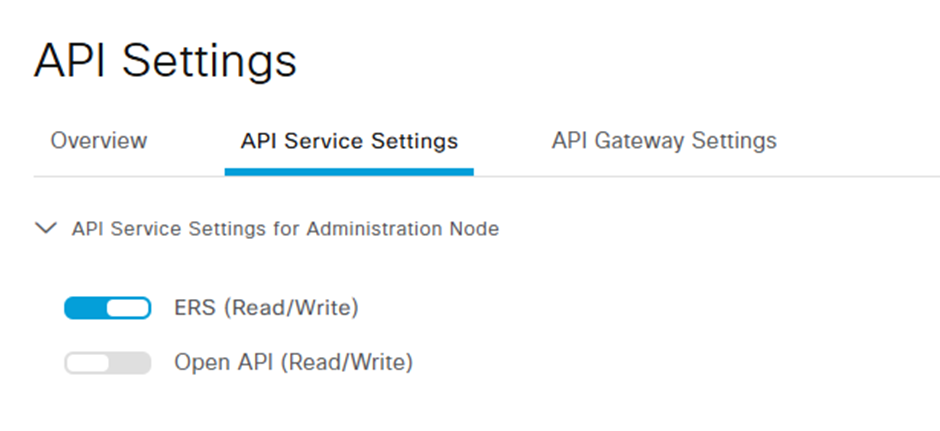The height and width of the screenshot is (431, 940).
Task: Select the API Service Settings tab
Action: coord(349,141)
